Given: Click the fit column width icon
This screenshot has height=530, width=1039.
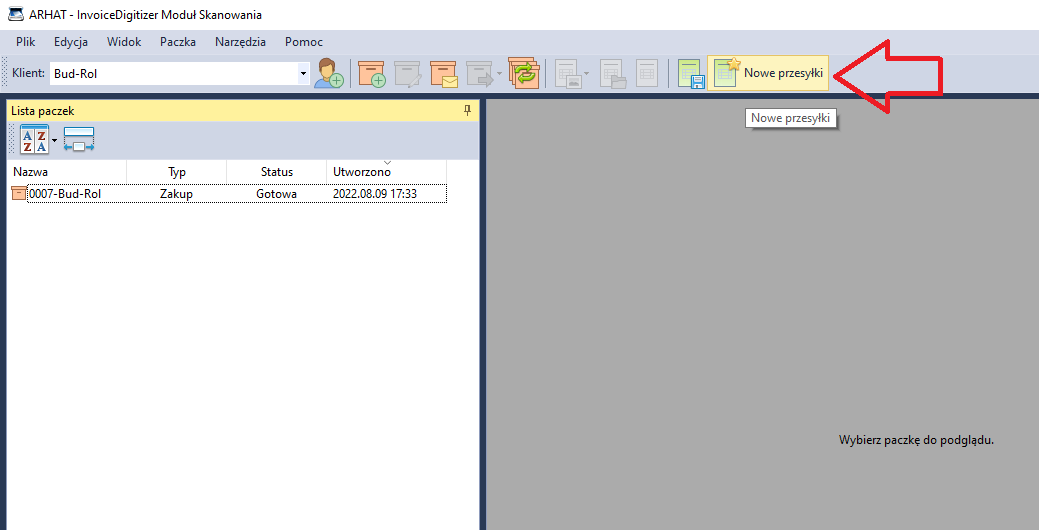Looking at the screenshot, I should (79, 140).
